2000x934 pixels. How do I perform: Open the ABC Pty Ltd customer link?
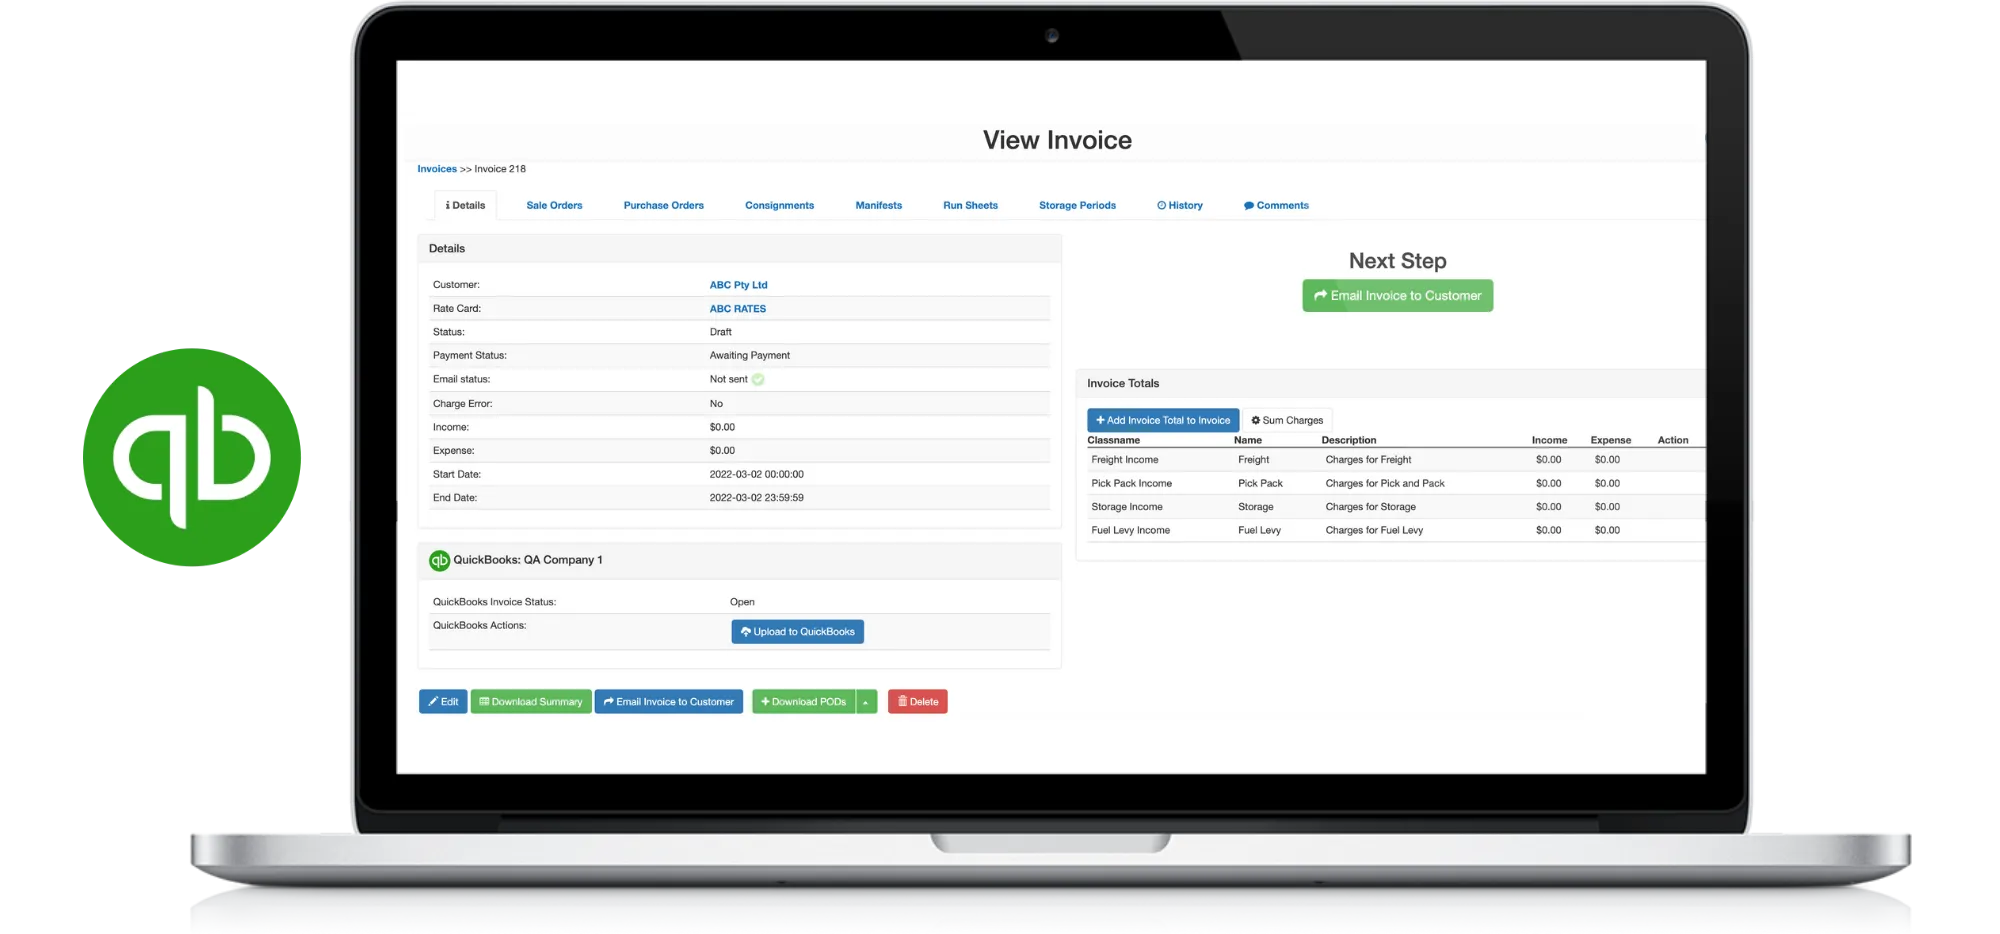(738, 284)
